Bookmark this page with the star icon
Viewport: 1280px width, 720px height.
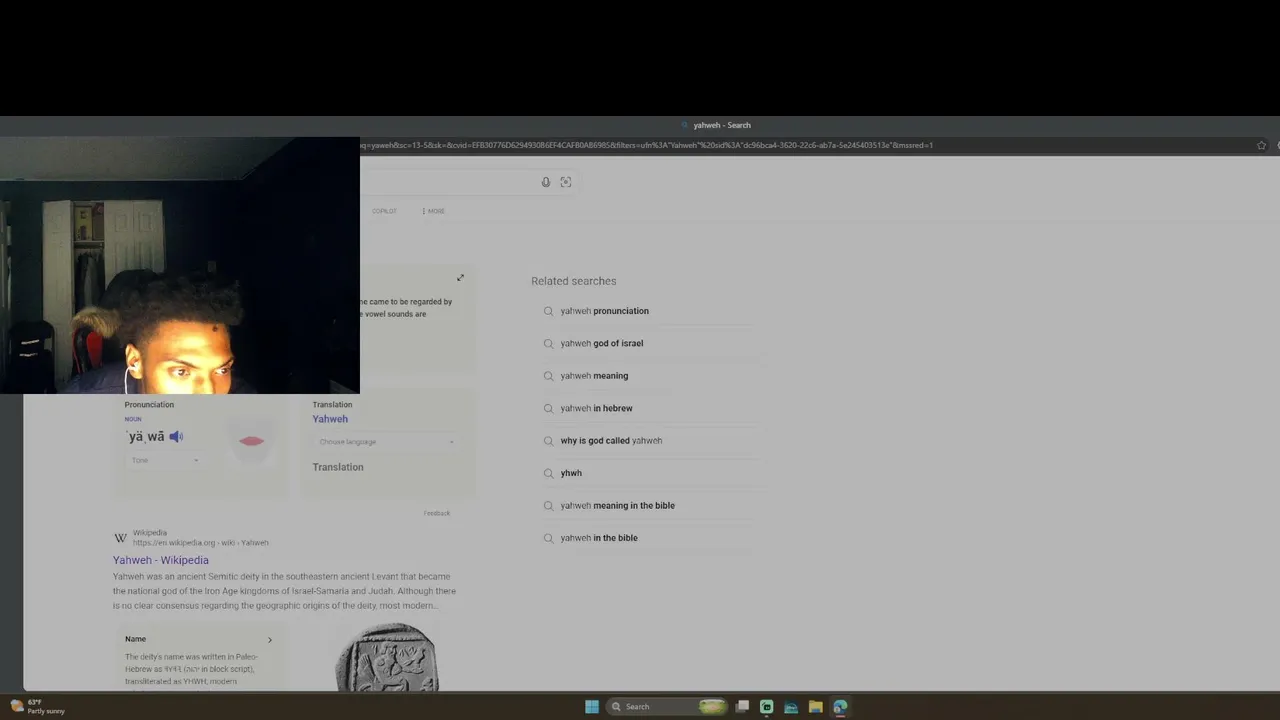pyautogui.click(x=1262, y=145)
